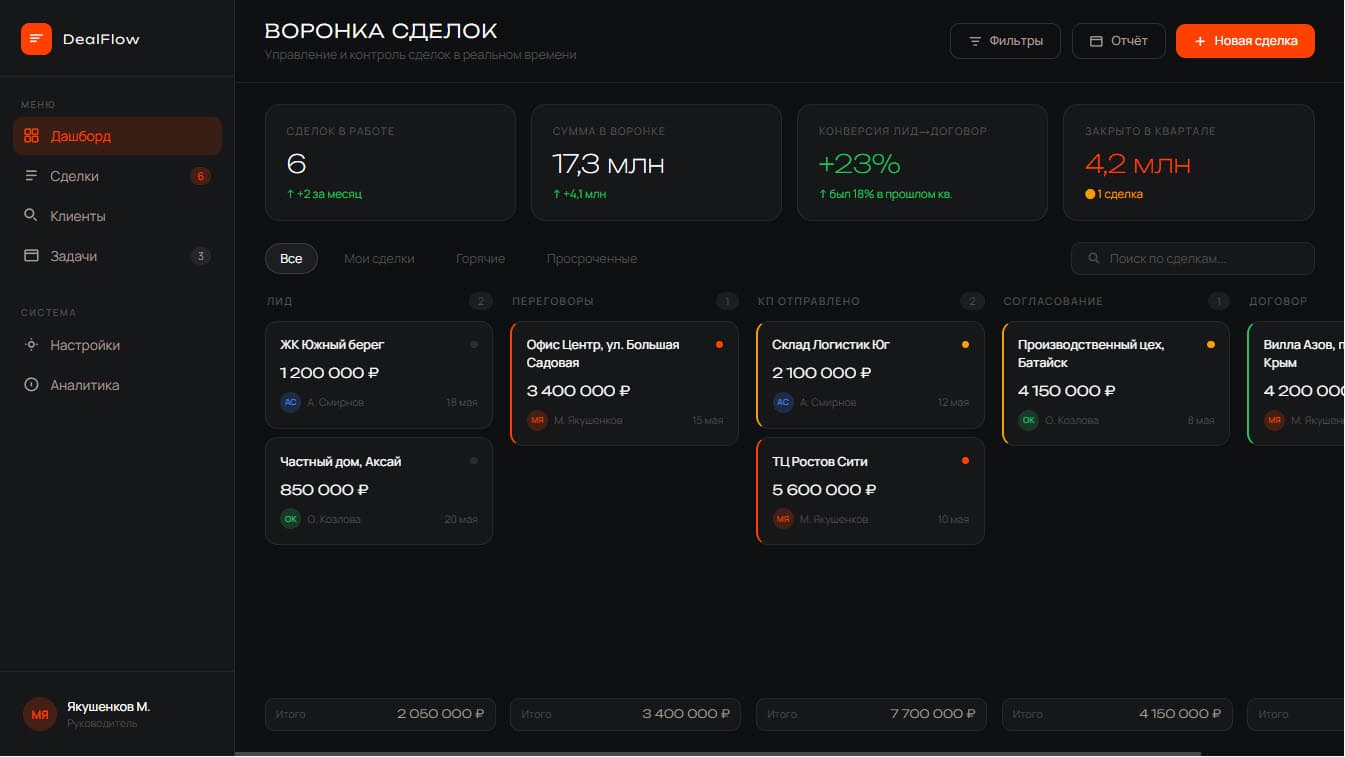Open the Склад Логистик Юг deal card

(x=870, y=375)
